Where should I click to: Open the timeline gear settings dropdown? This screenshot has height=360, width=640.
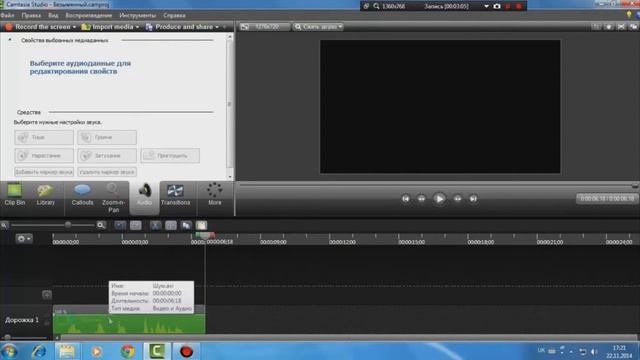(24, 238)
